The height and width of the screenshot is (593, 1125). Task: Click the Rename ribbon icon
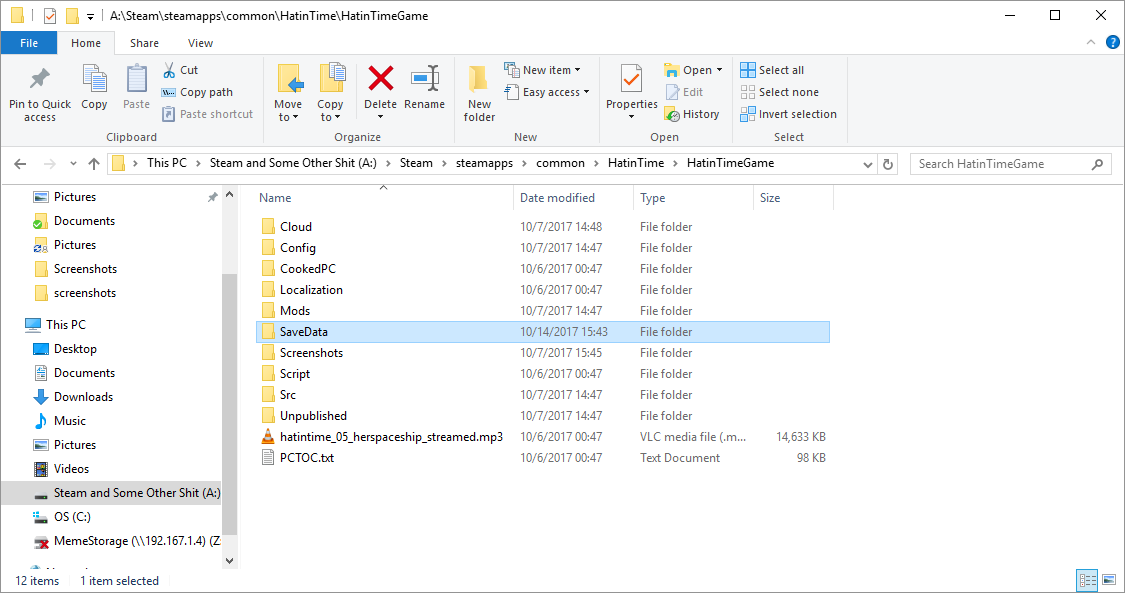pyautogui.click(x=425, y=78)
